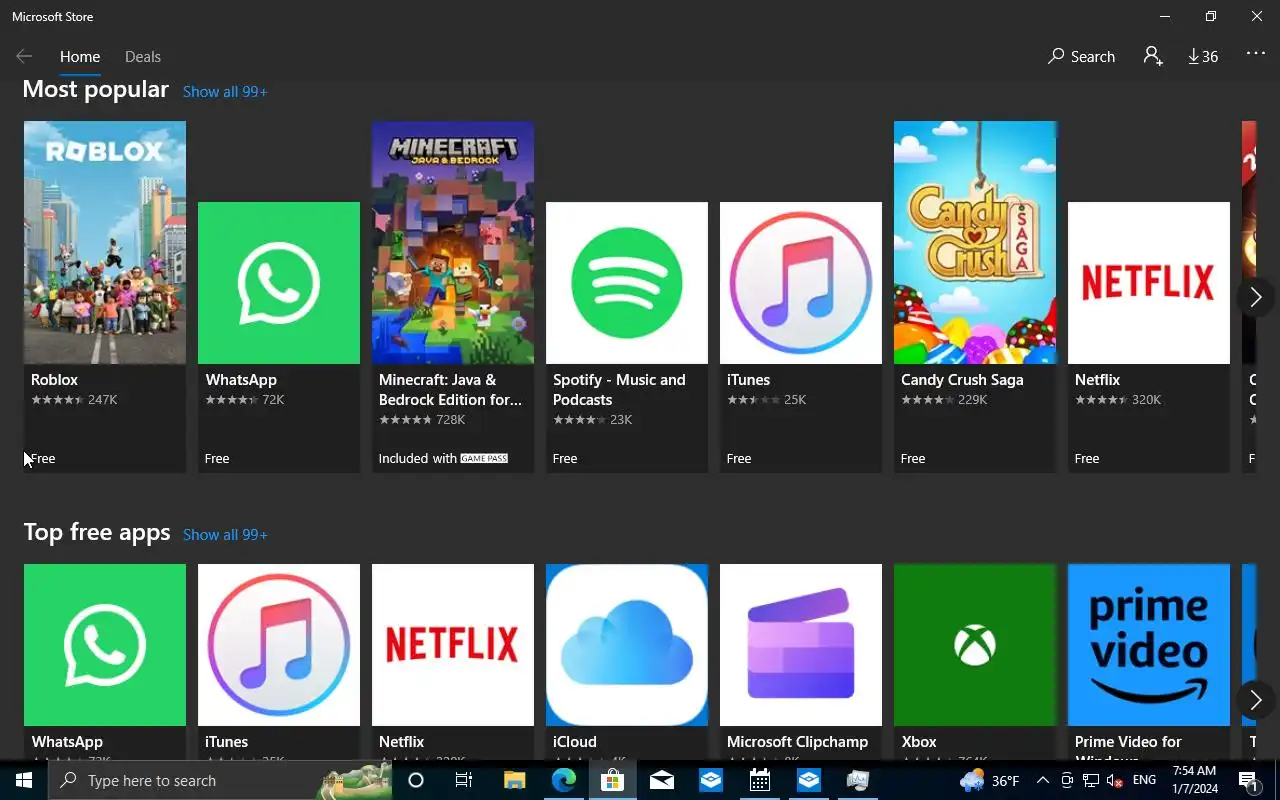
Task: Open the account sign-in icon
Action: point(1153,57)
